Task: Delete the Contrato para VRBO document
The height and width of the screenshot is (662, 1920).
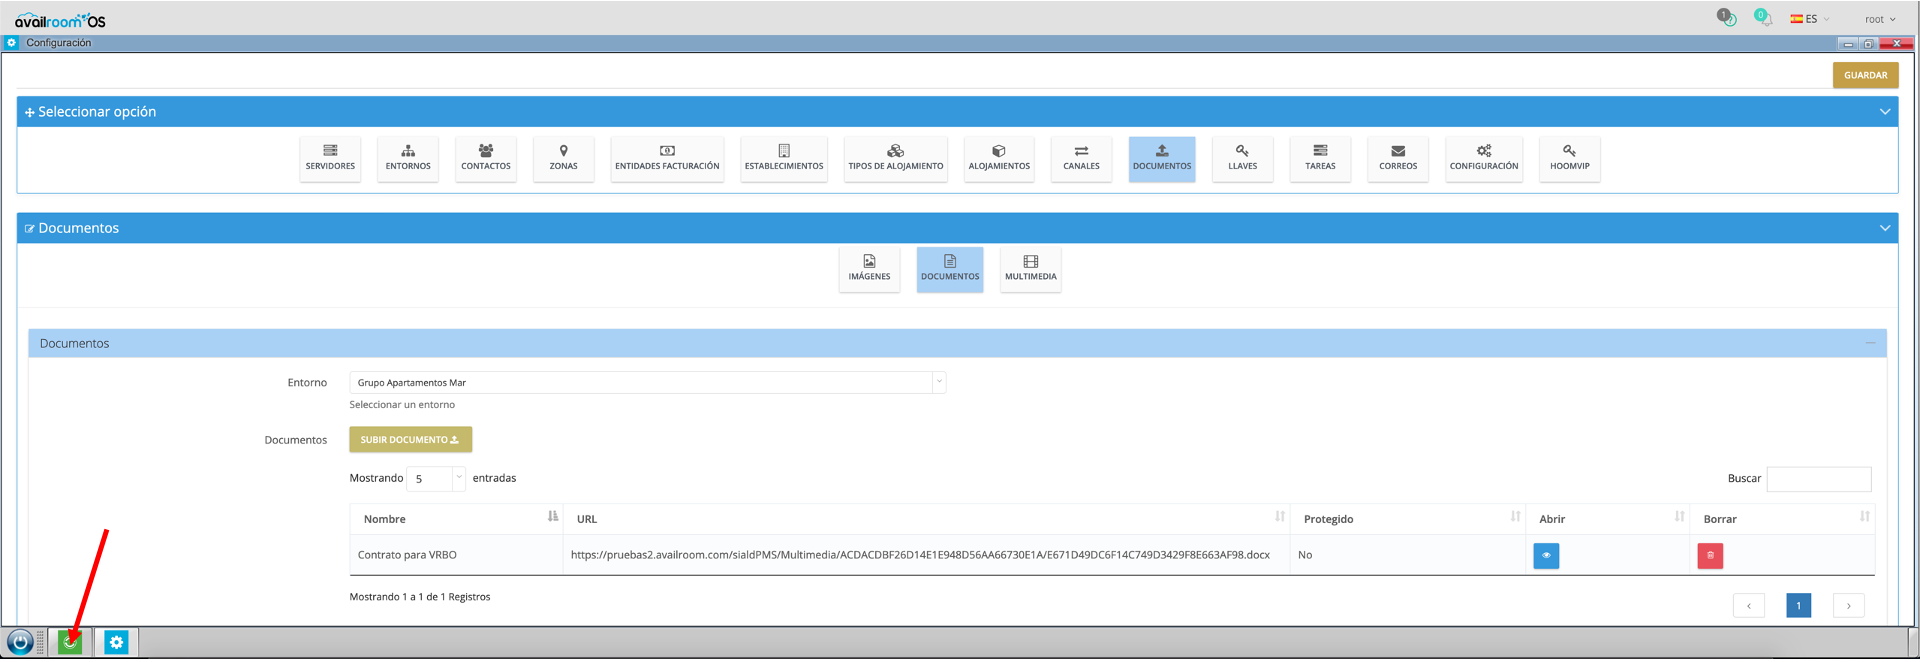Action: point(1710,556)
